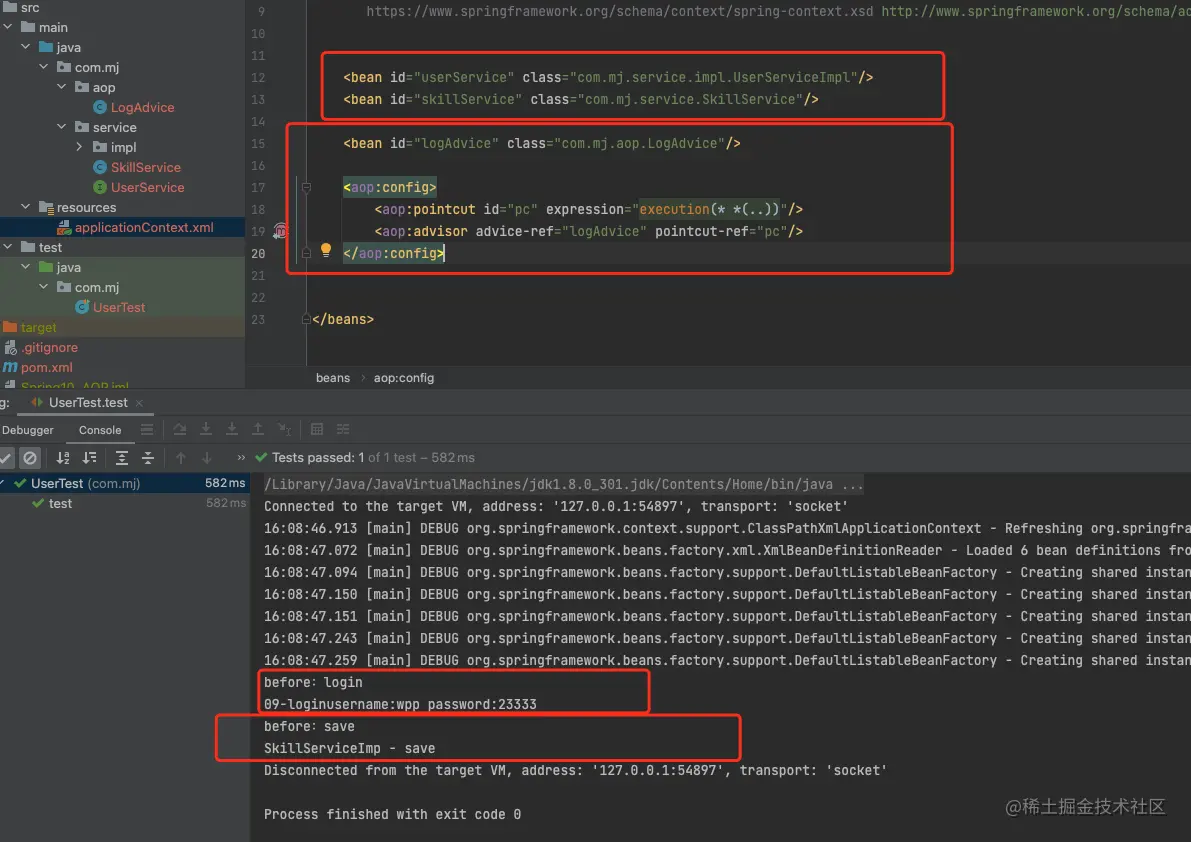Click the line number 15 in gutter
This screenshot has width=1191, height=842.
tap(258, 143)
